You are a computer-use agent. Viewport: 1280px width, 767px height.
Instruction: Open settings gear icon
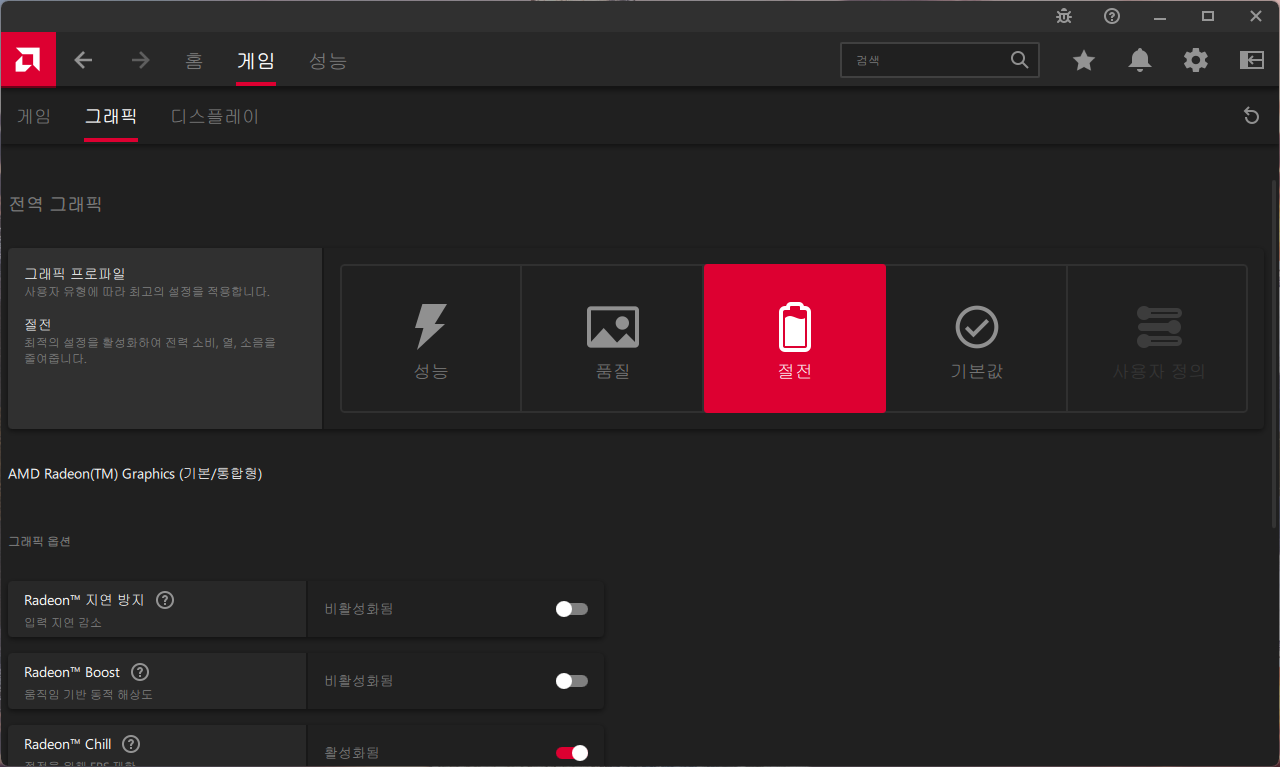pyautogui.click(x=1196, y=60)
